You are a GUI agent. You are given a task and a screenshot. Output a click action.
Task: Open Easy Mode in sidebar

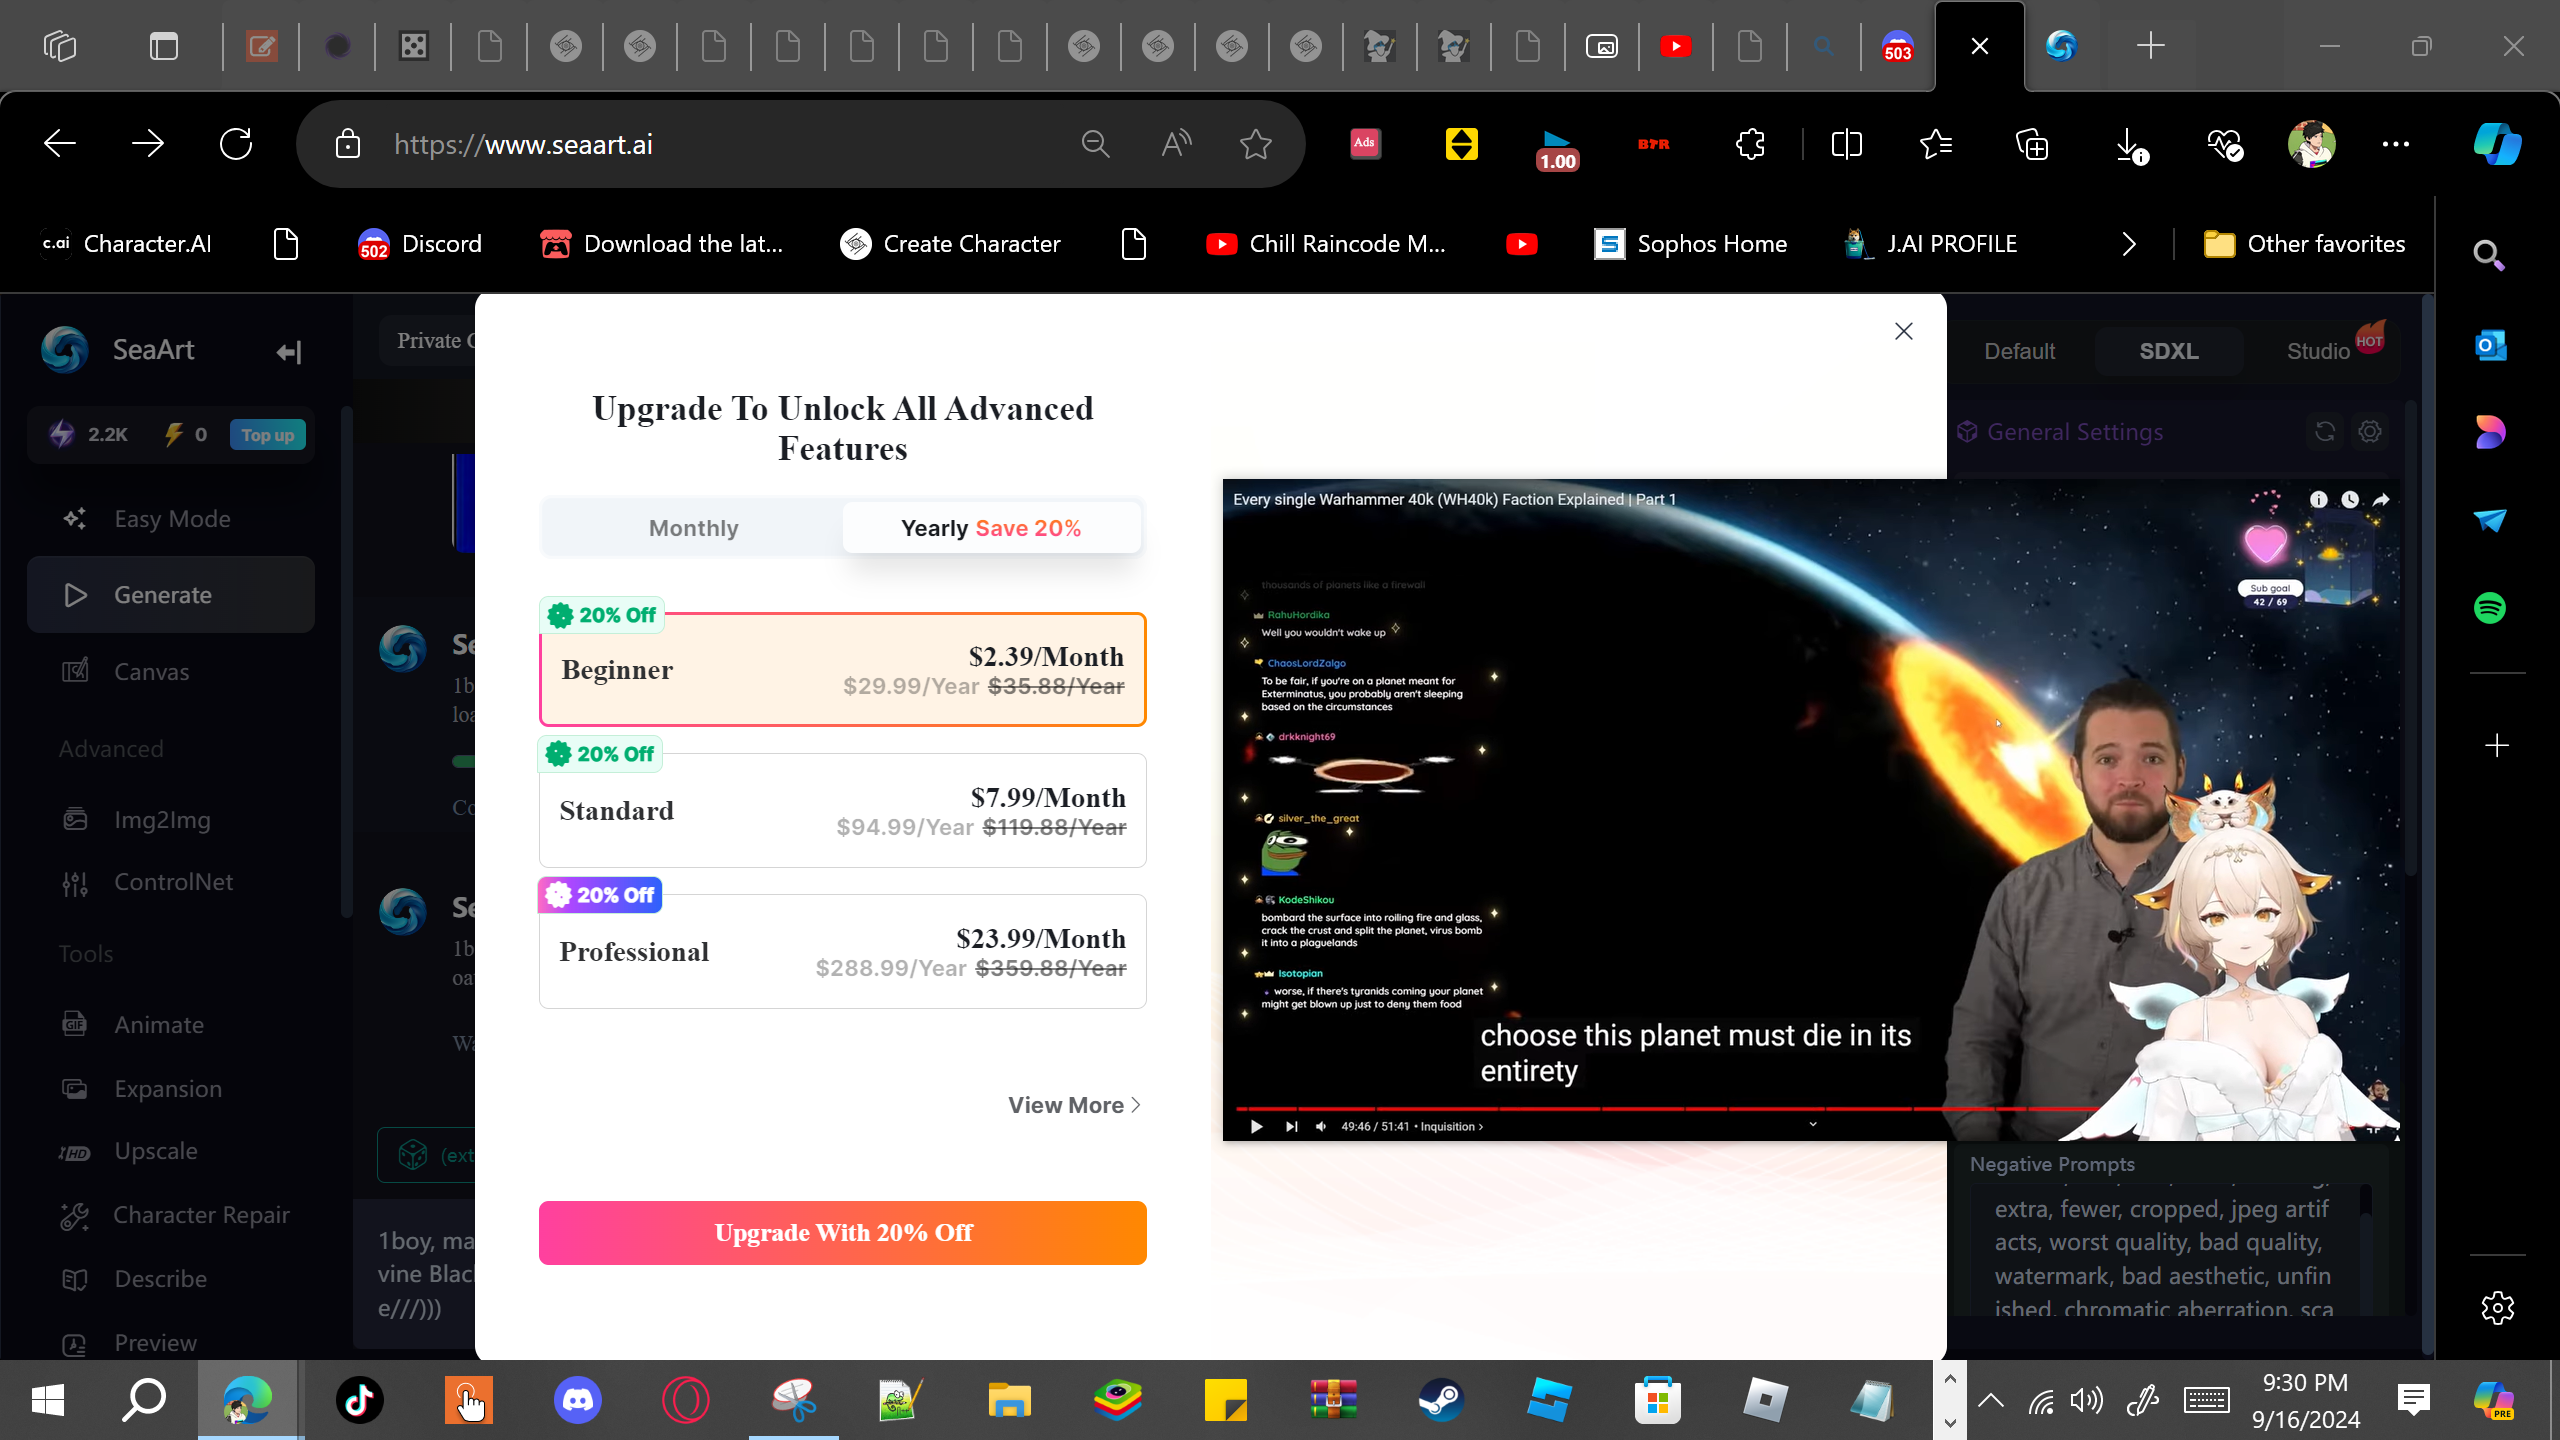pos(171,518)
